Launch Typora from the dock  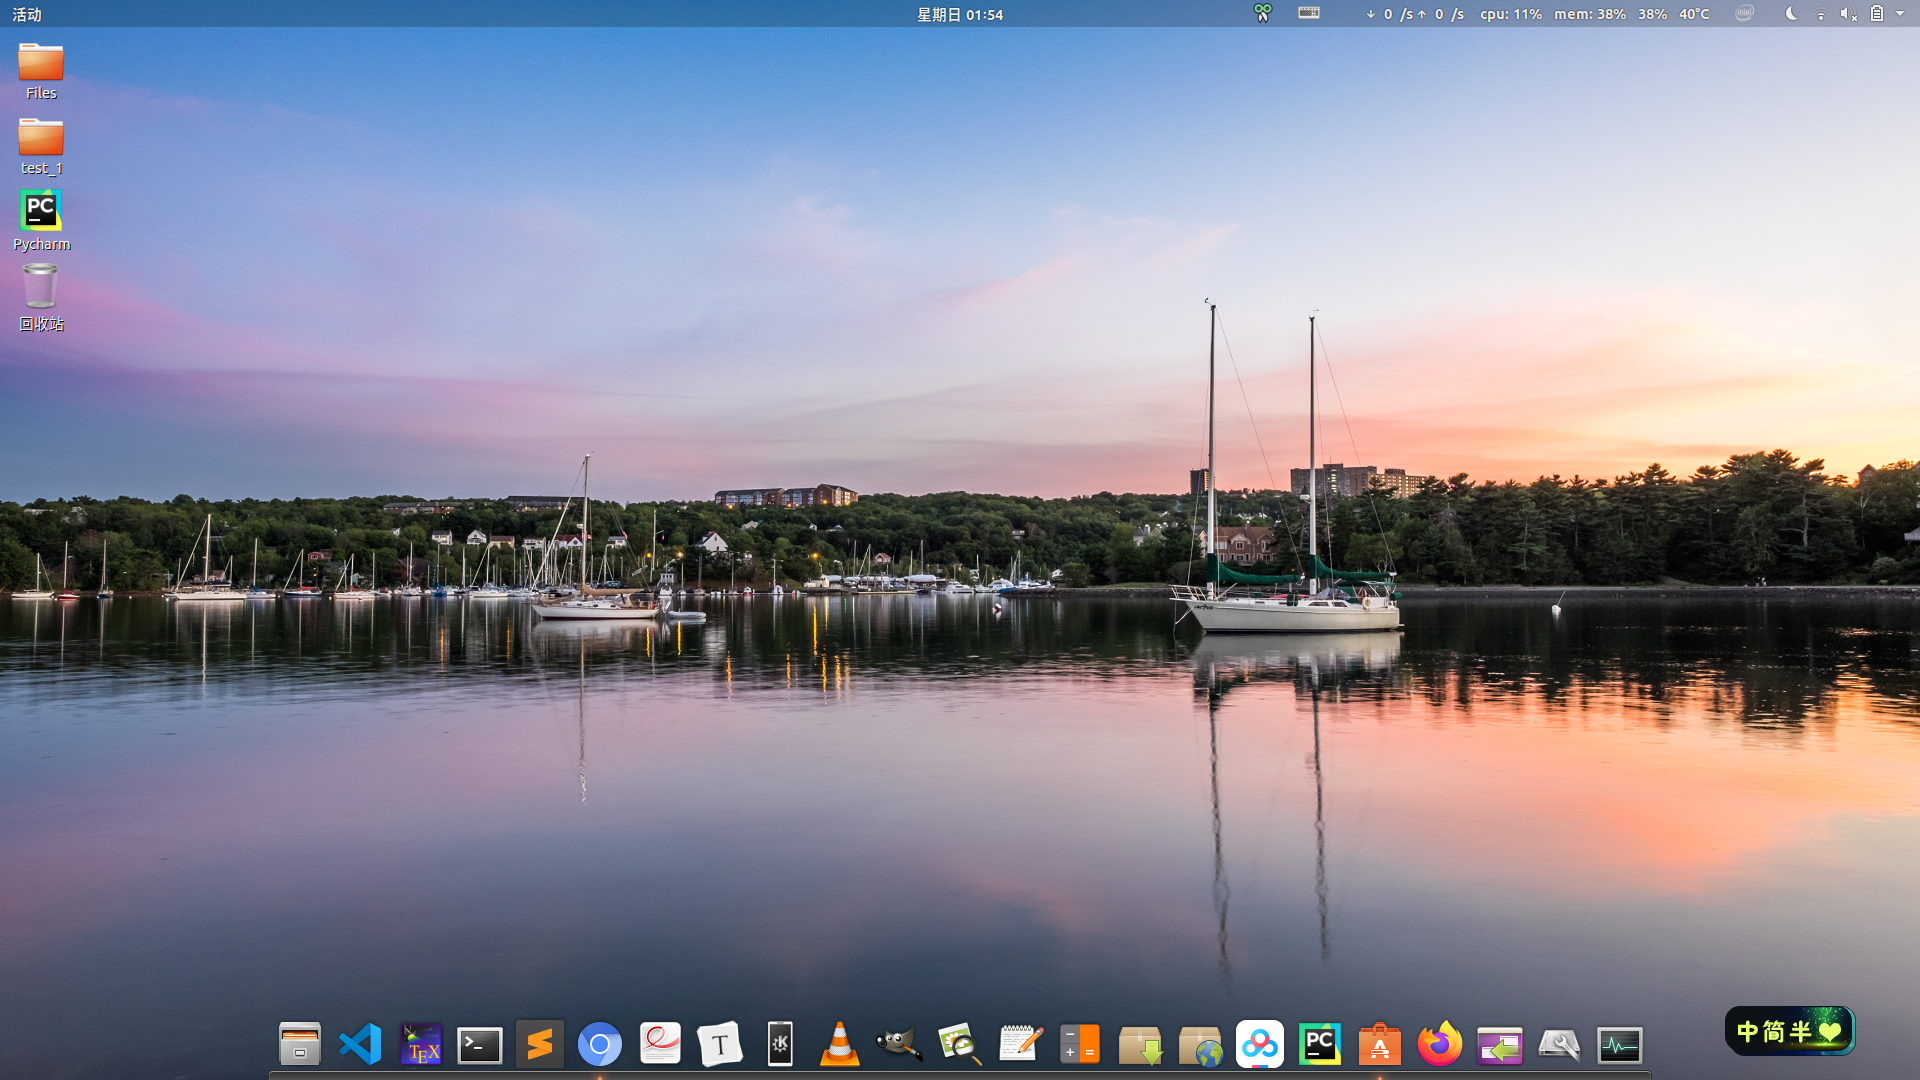(720, 1045)
